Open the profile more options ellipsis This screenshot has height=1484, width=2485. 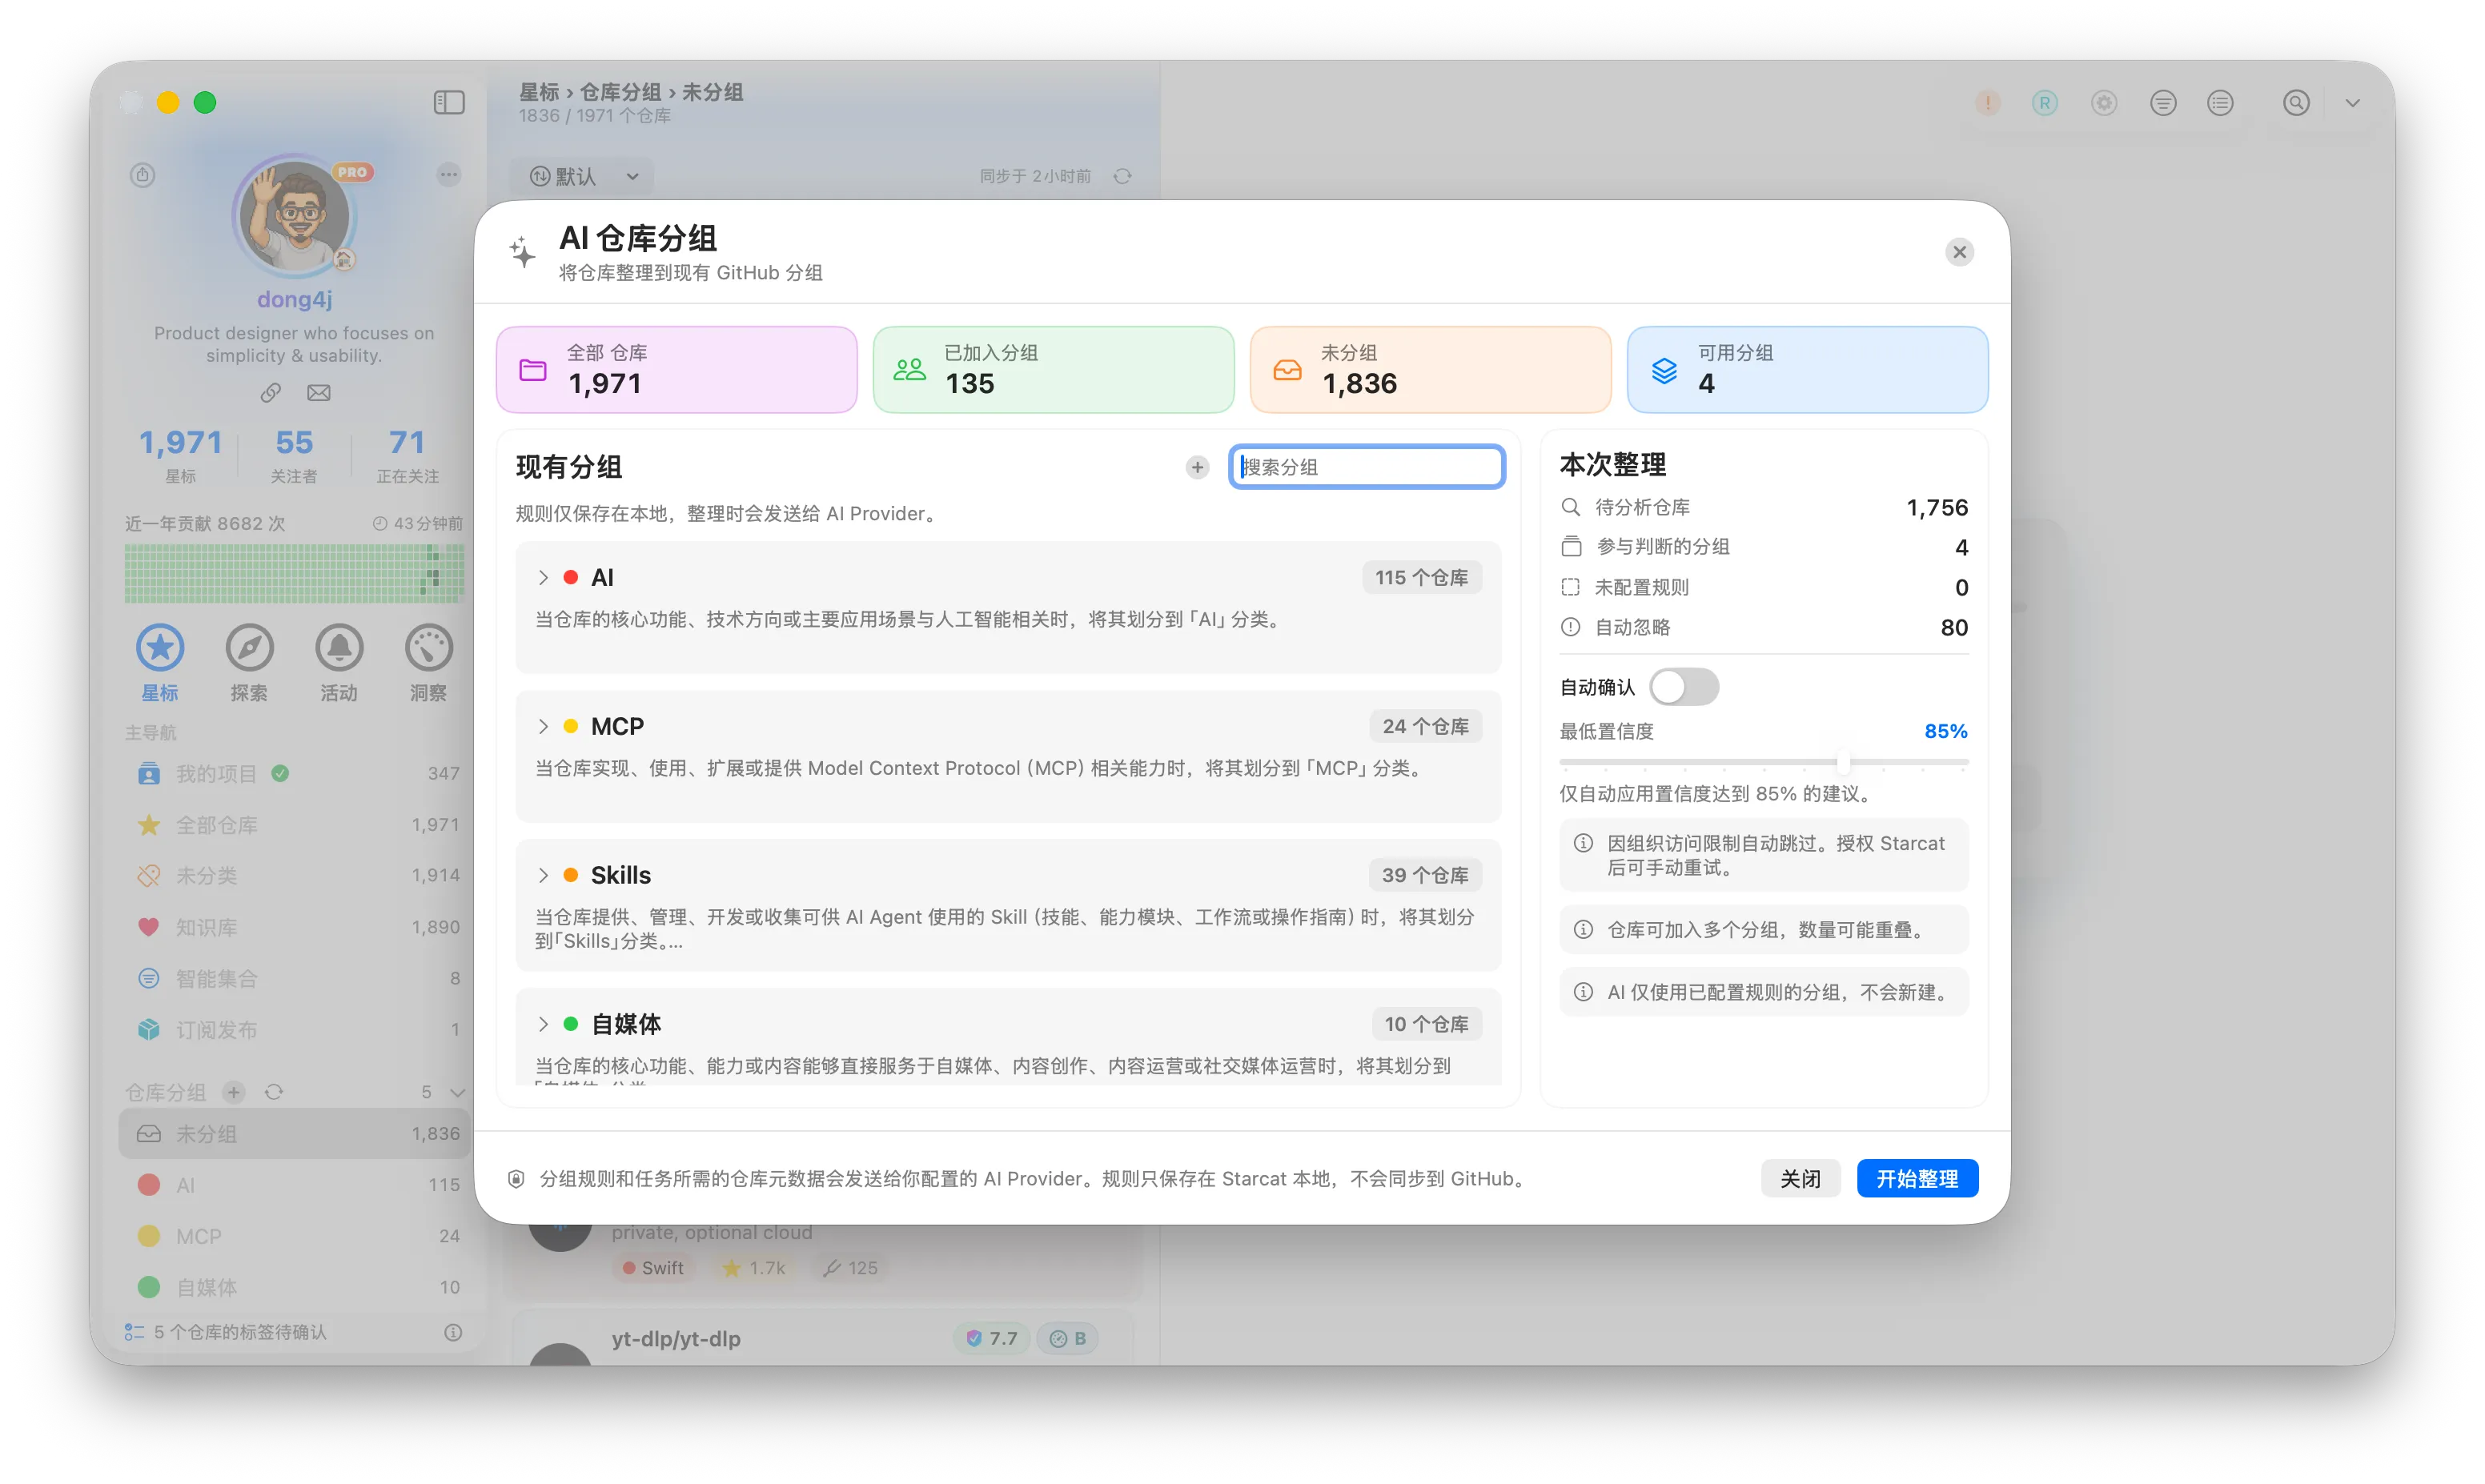point(448,175)
